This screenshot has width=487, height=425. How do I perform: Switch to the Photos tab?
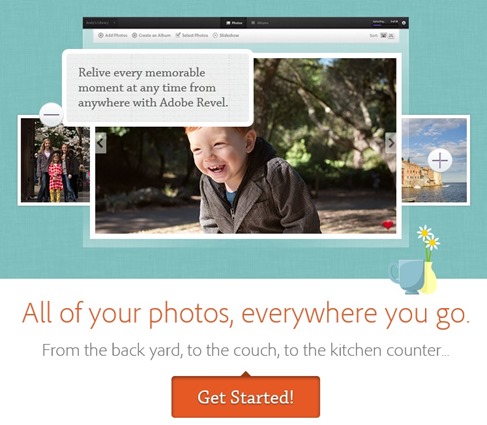point(234,23)
